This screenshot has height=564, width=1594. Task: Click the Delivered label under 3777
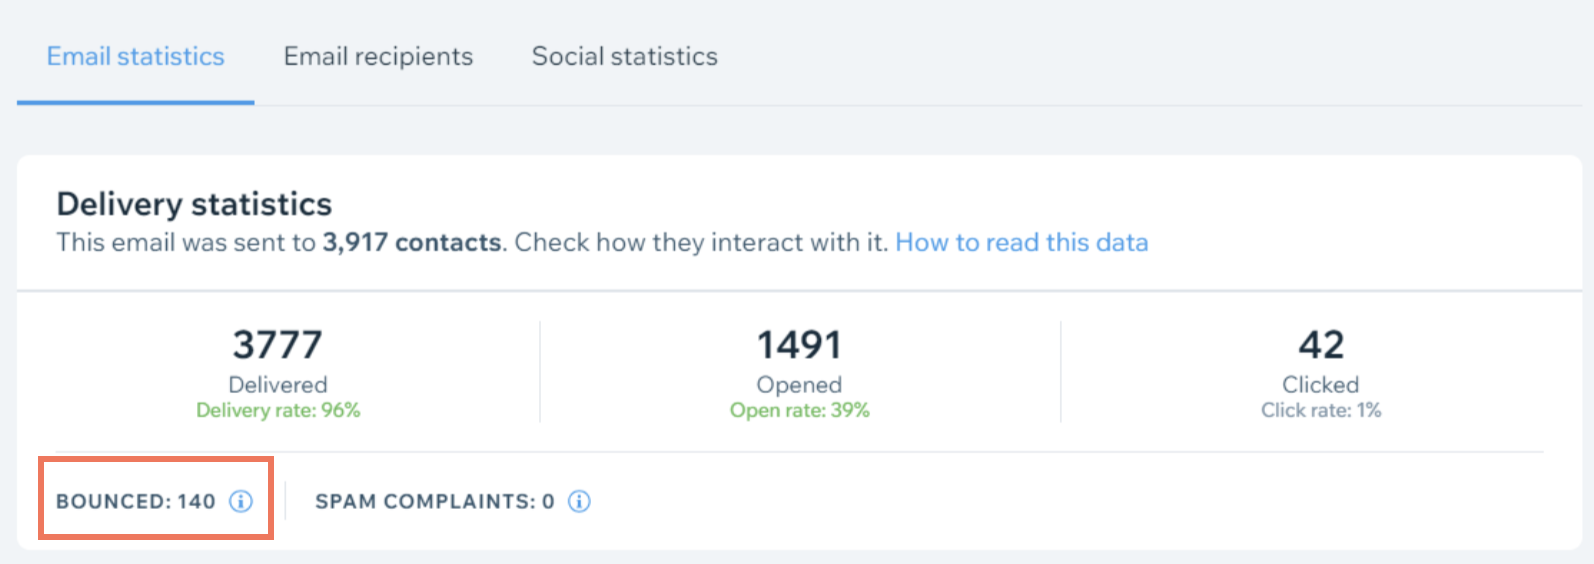[x=278, y=384]
